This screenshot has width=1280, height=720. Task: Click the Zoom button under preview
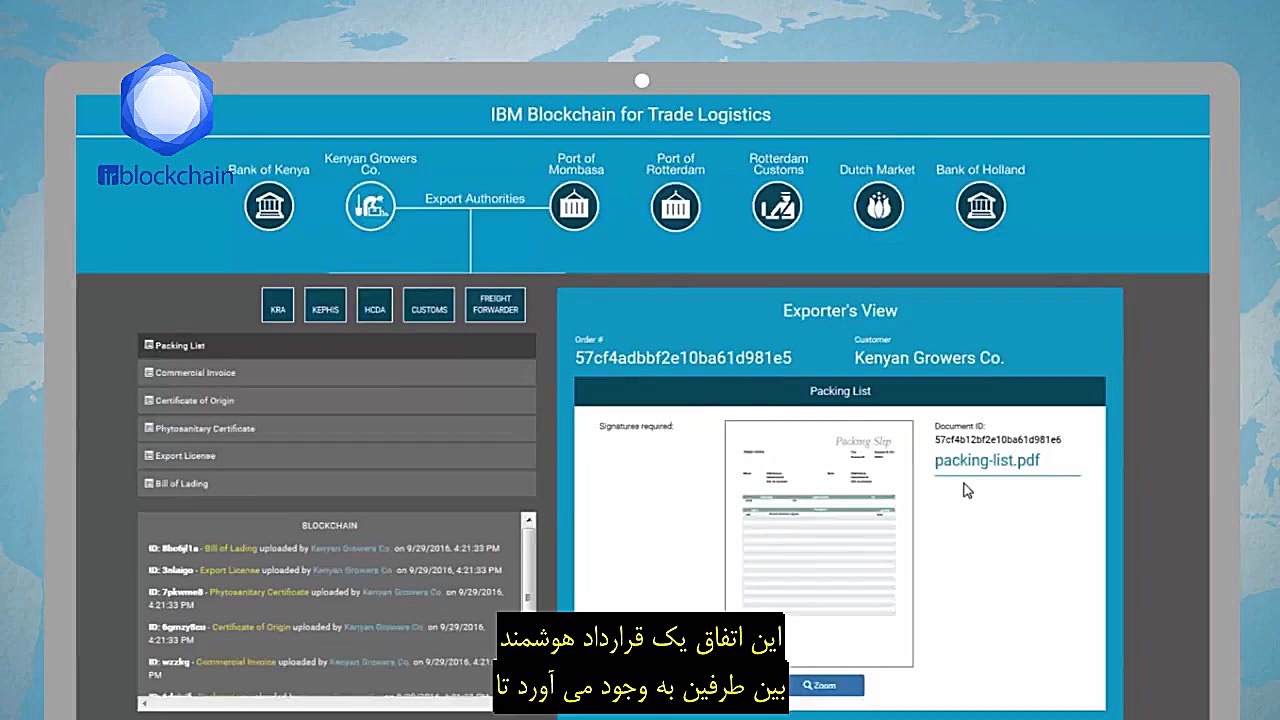click(x=827, y=685)
